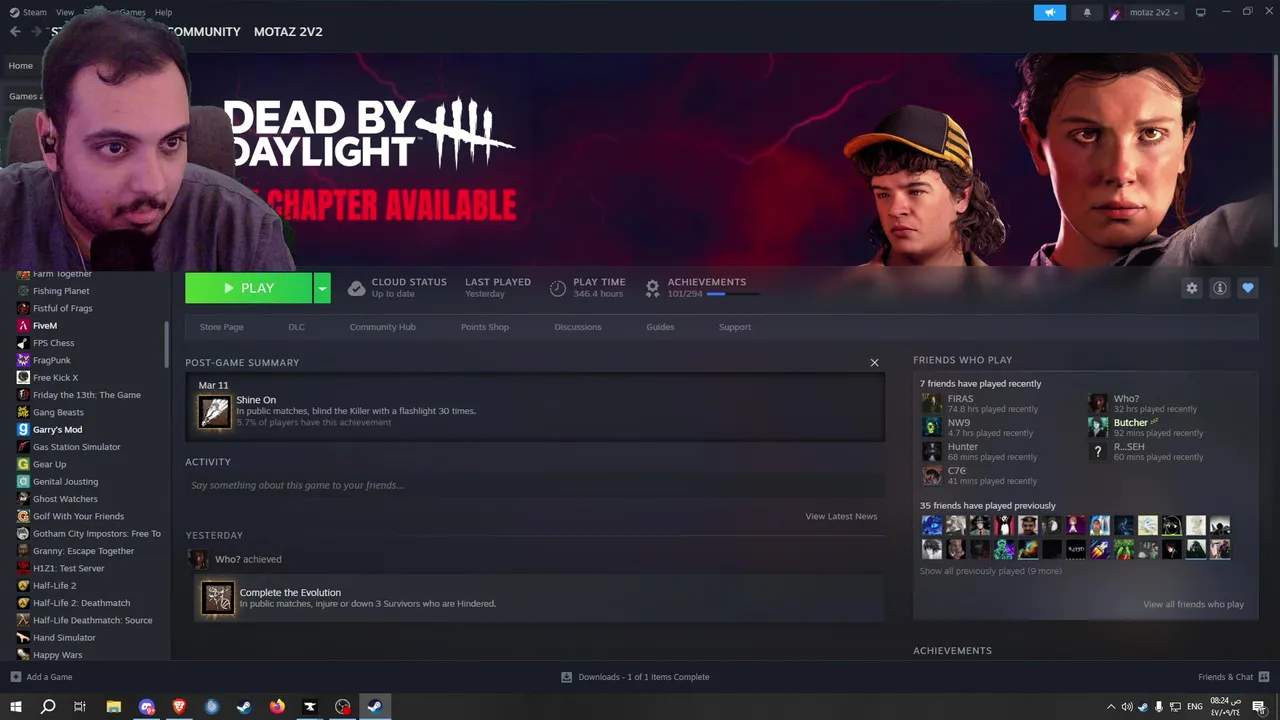Open the Steam menu
This screenshot has width=1280, height=720.
pos(29,12)
